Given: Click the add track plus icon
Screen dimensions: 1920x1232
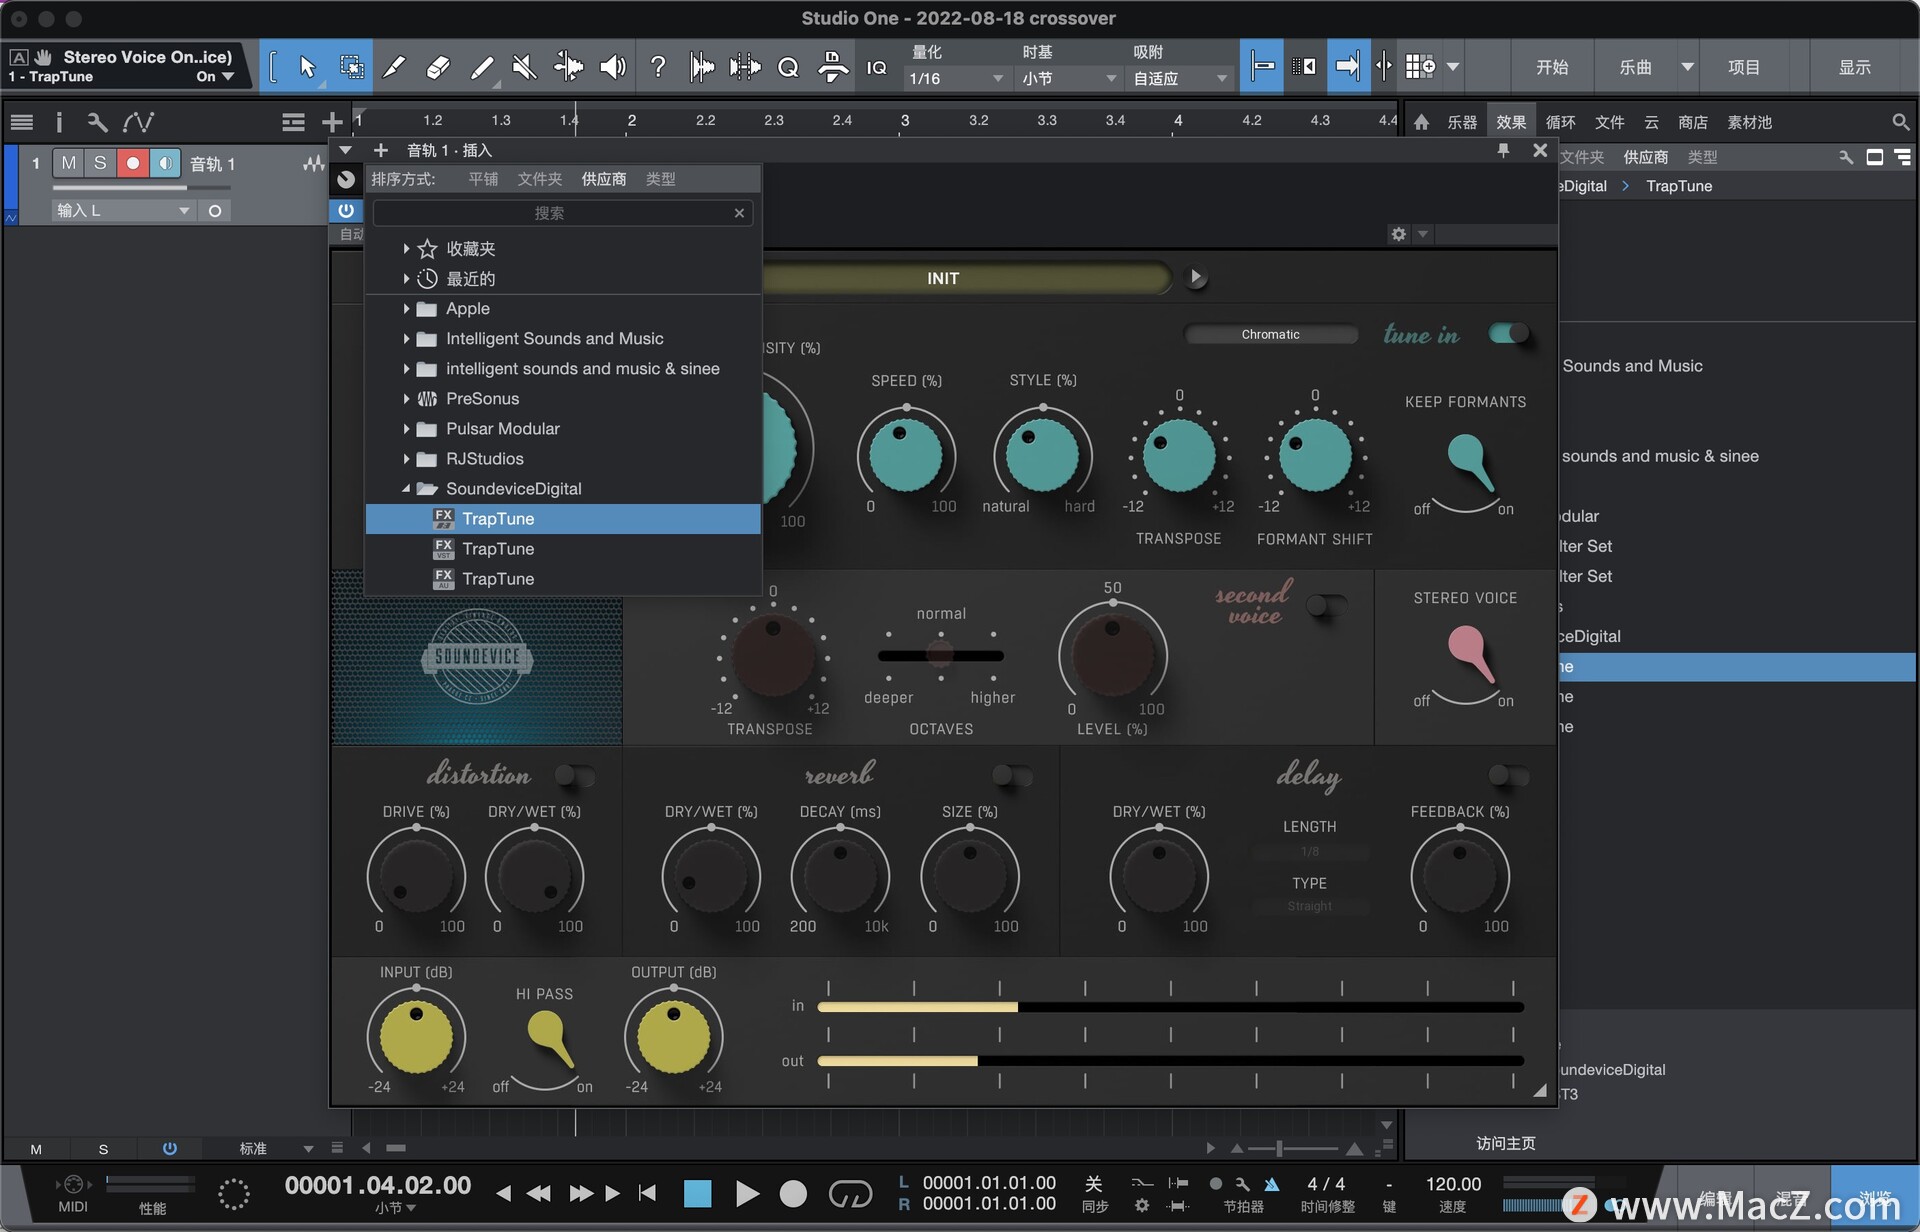Looking at the screenshot, I should coord(332,122).
